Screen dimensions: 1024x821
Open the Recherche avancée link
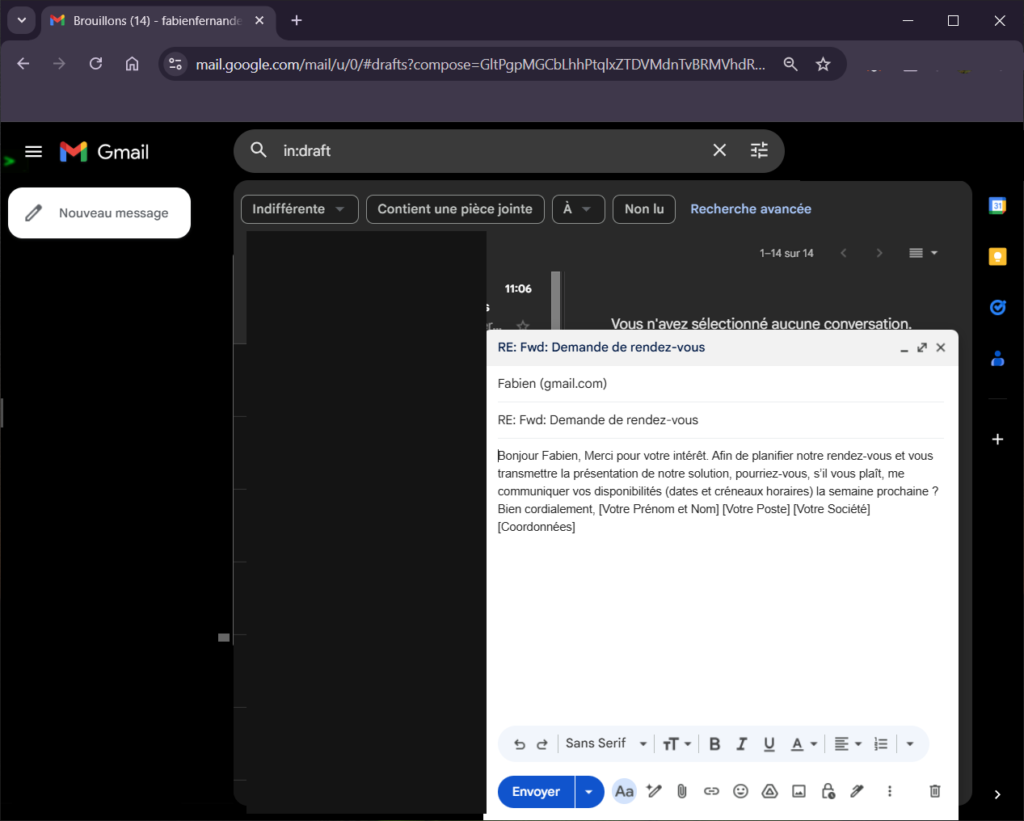(x=750, y=209)
